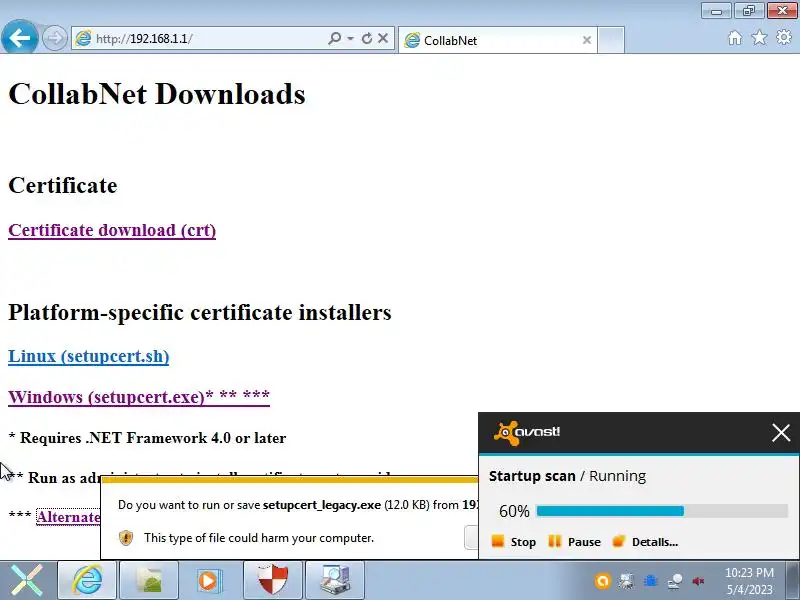This screenshot has height=600, width=800.
Task: Click the "Platform-specific certificate installers" heading
Action: click(x=200, y=312)
